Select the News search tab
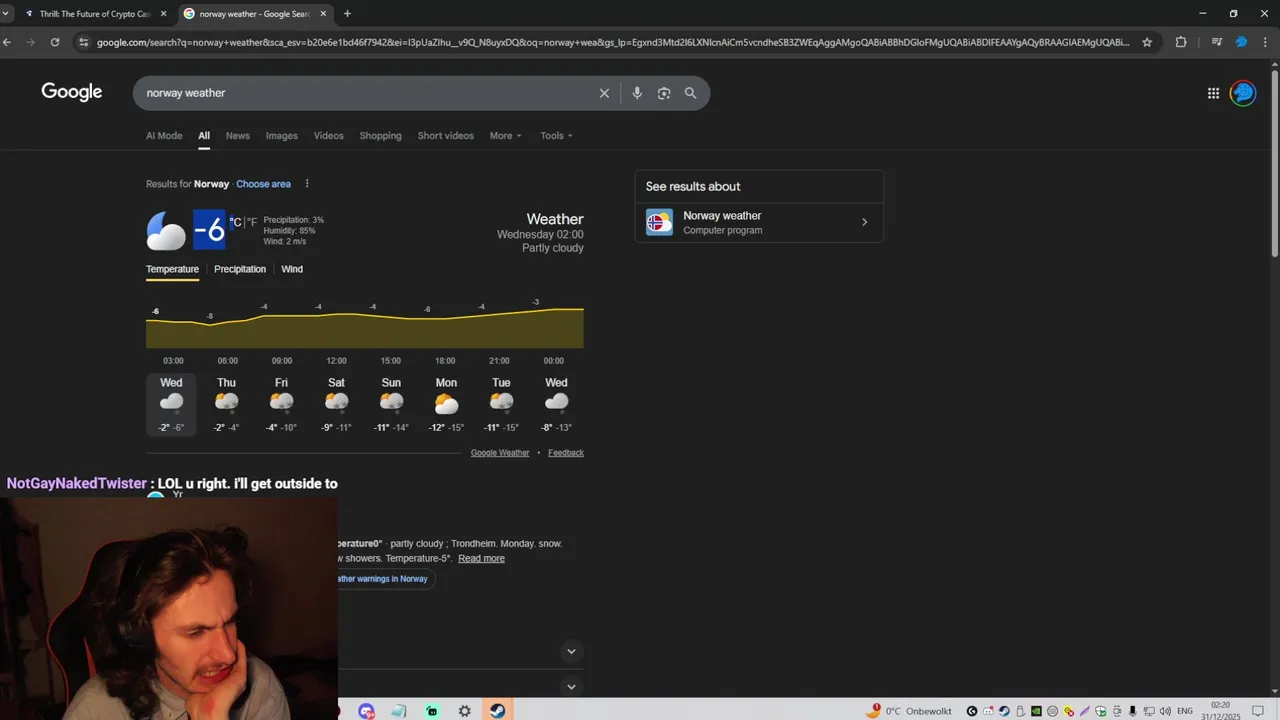Screen dimensions: 1280x720 click(x=237, y=136)
